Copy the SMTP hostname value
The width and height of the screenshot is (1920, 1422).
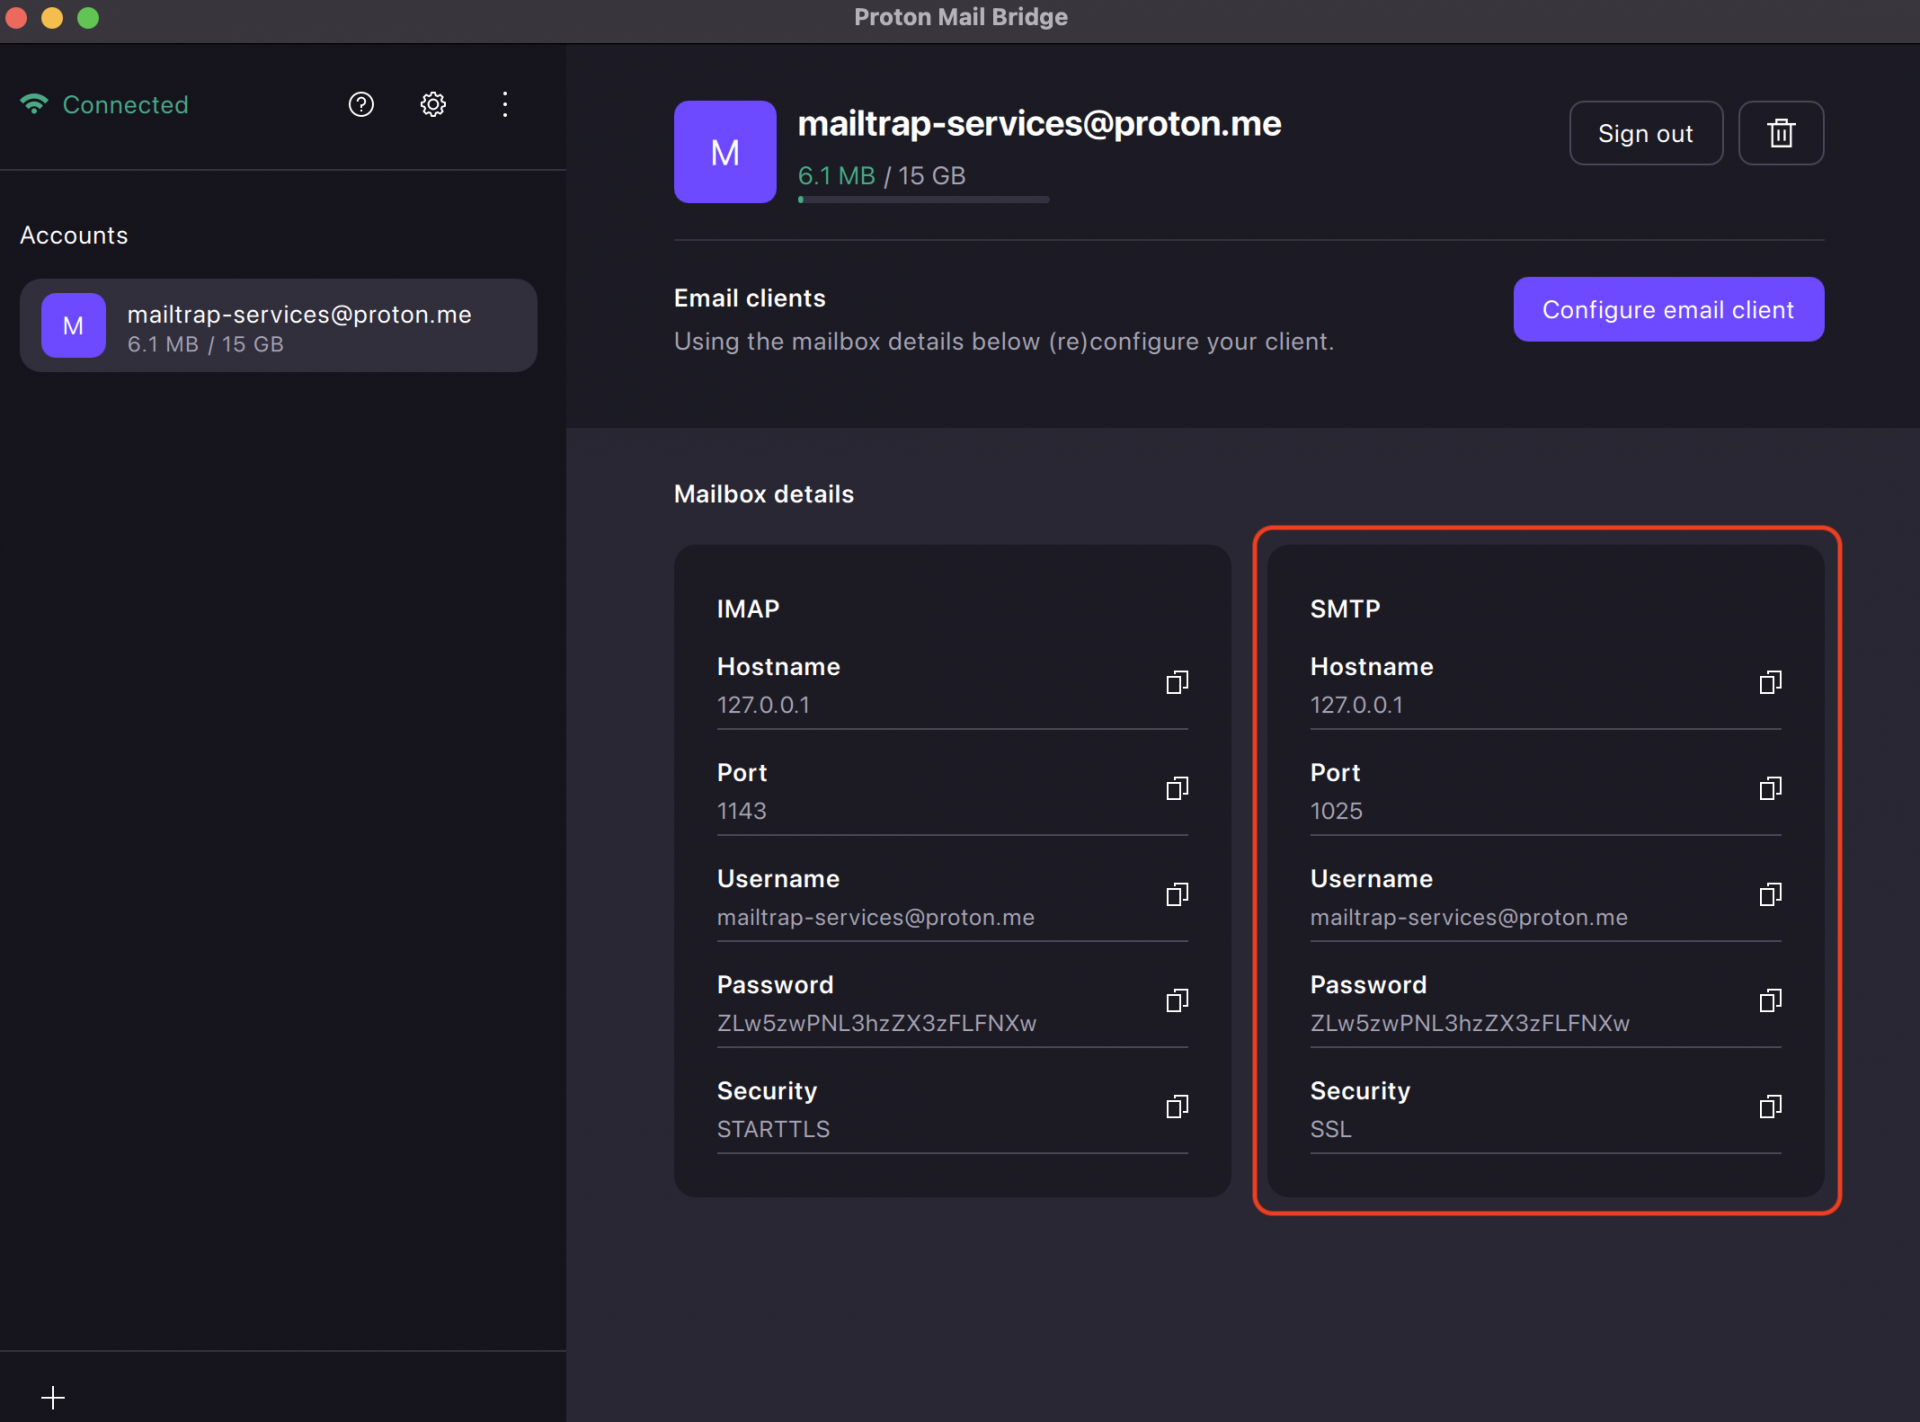pos(1770,683)
